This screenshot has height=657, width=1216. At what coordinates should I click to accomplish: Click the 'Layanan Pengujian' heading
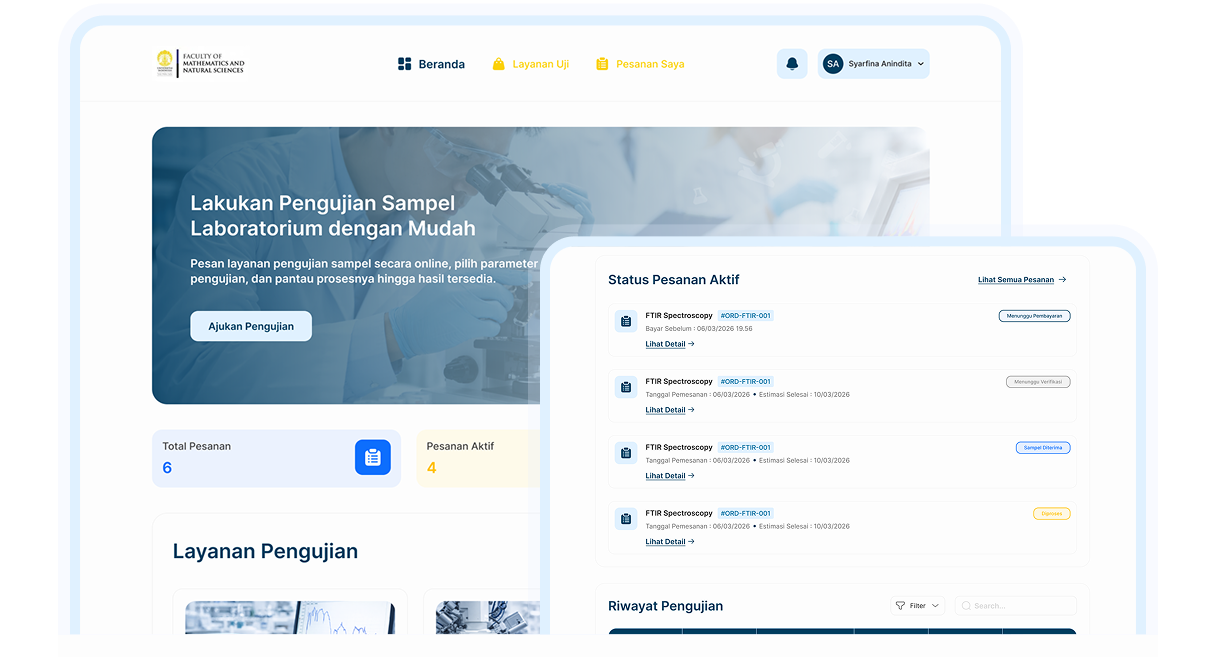(x=265, y=551)
